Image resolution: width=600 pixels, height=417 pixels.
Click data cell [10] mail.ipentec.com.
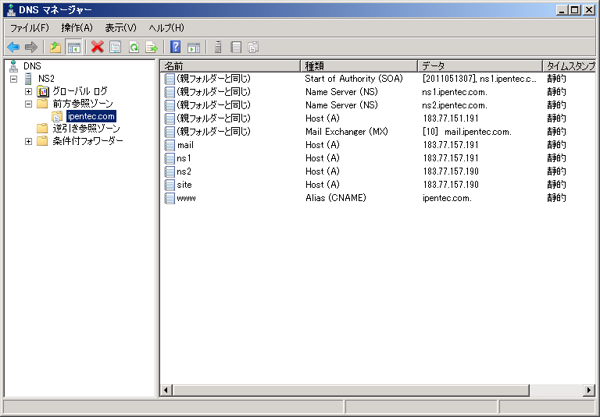(467, 132)
